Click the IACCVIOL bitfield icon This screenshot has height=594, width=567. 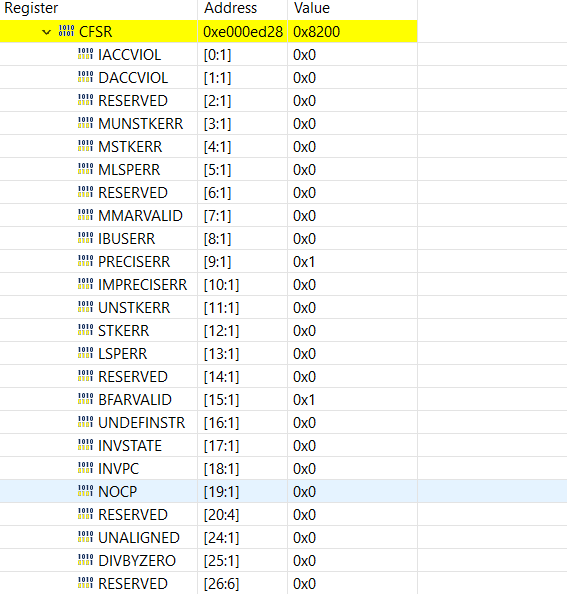(85, 54)
